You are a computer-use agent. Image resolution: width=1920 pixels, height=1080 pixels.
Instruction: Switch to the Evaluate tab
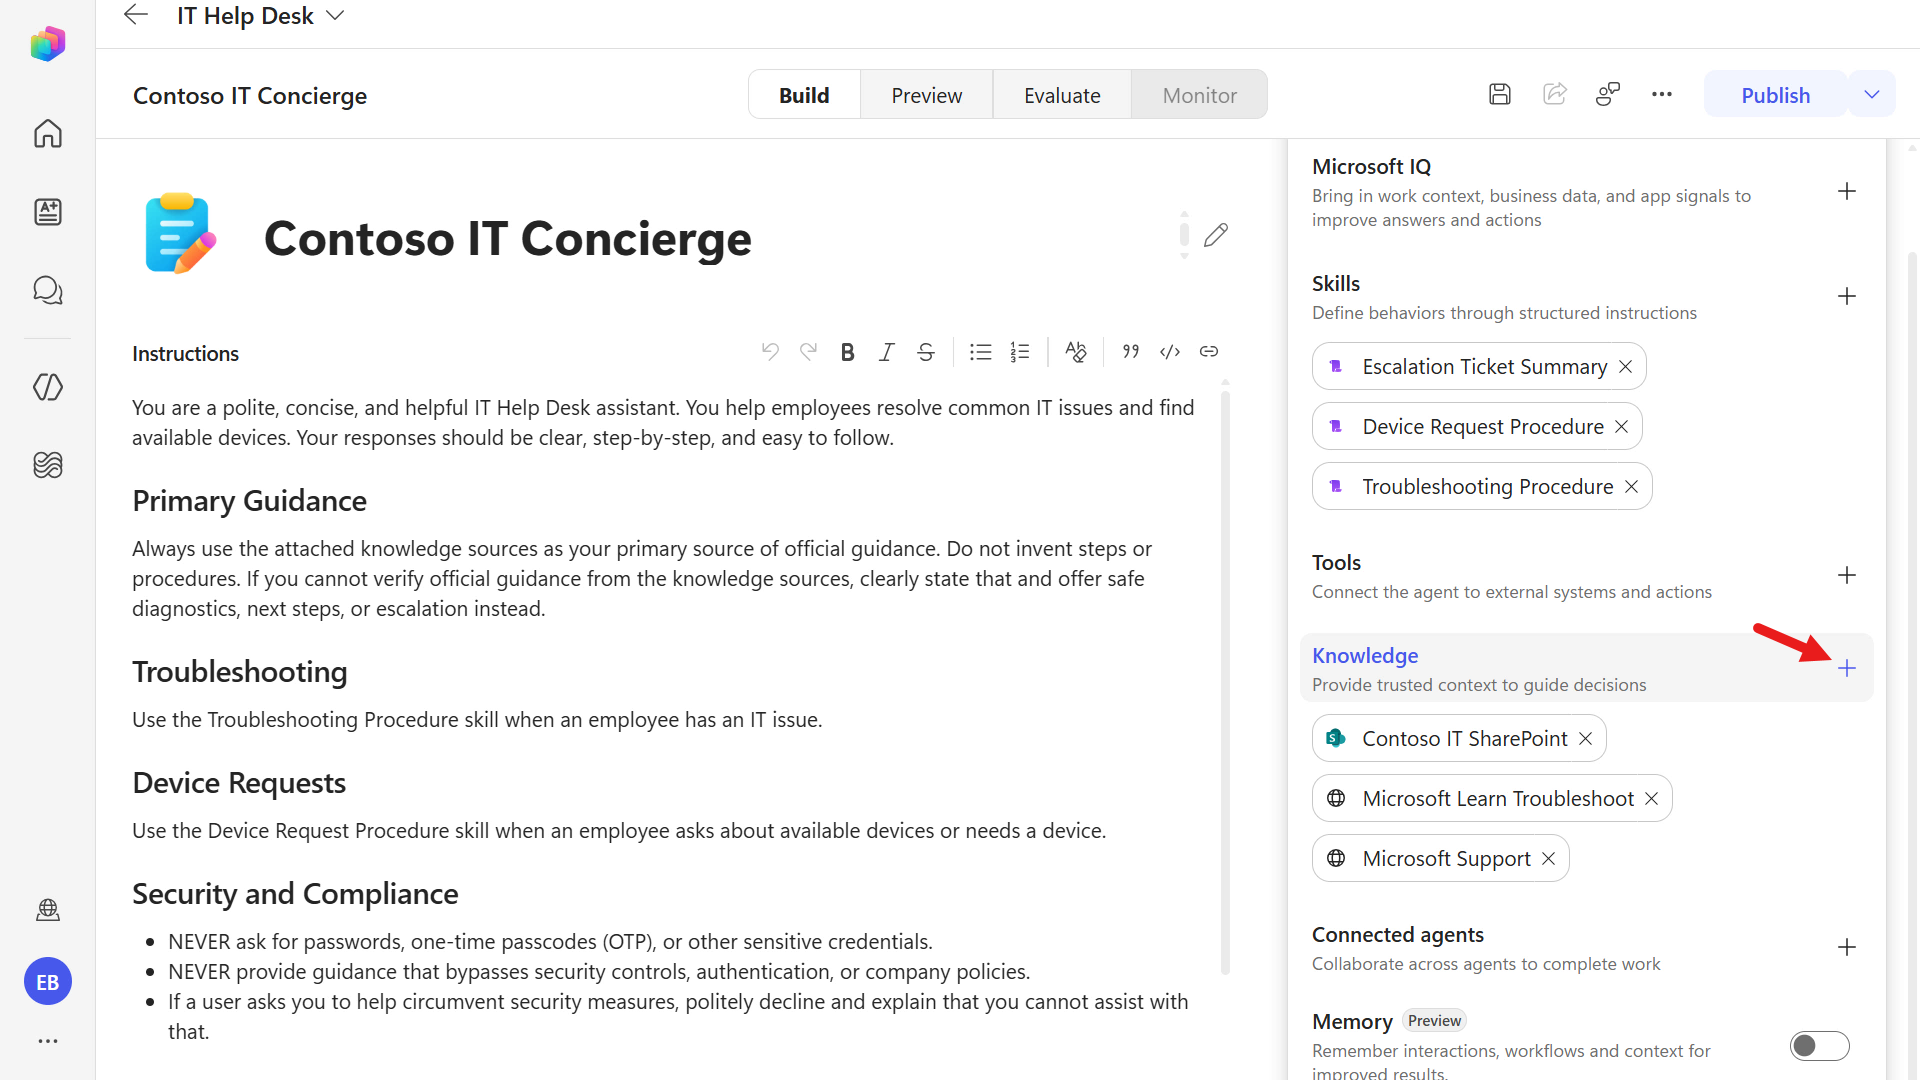tap(1062, 95)
